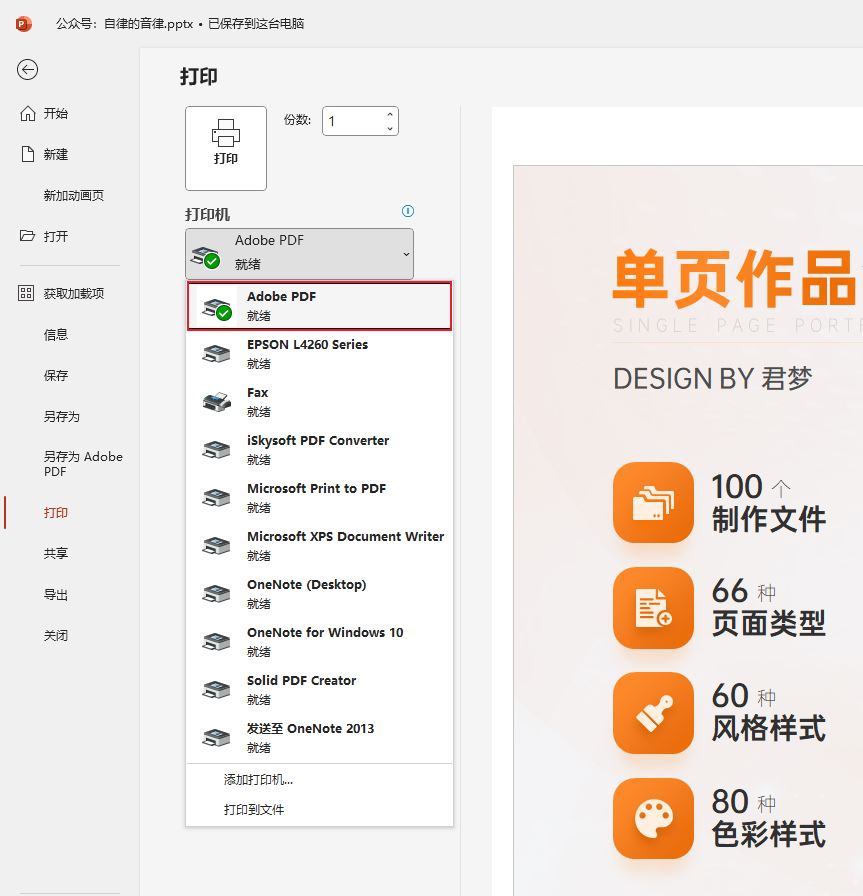Pick the iSkysoft PDF Converter printer icon
Viewport: 863px width, 896px height.
pos(216,449)
